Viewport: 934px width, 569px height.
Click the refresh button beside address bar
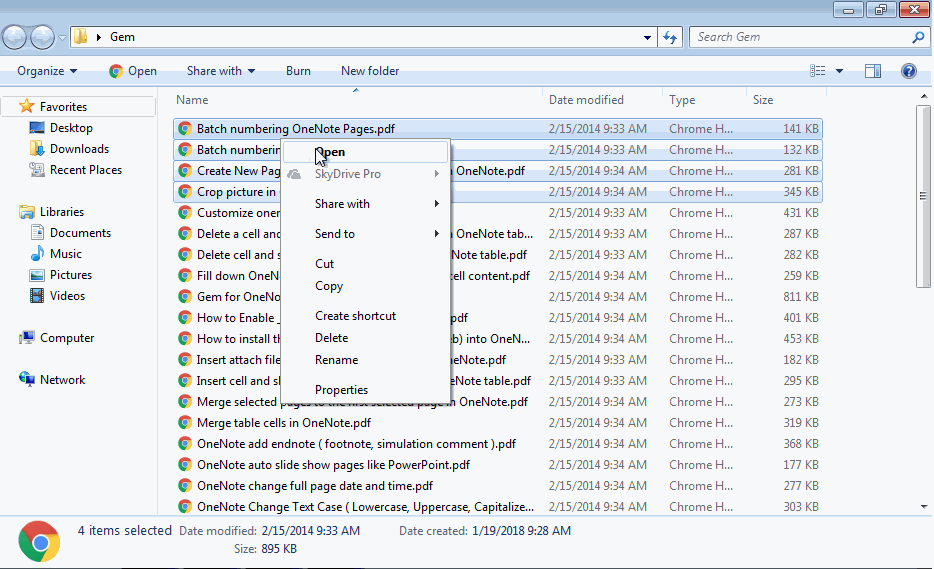[670, 37]
